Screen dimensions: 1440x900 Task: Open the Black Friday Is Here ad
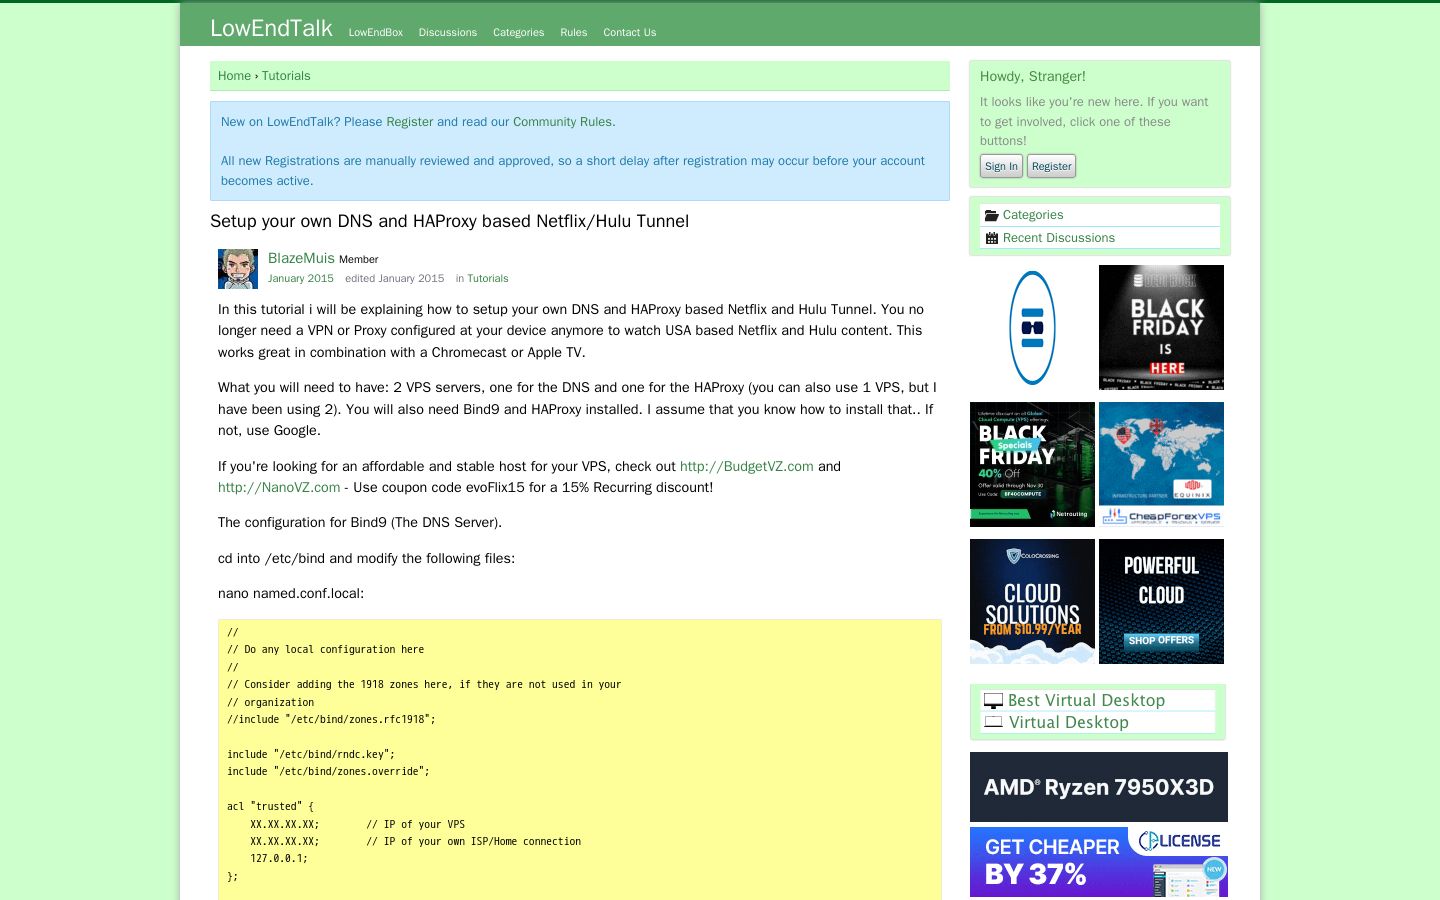[1161, 327]
